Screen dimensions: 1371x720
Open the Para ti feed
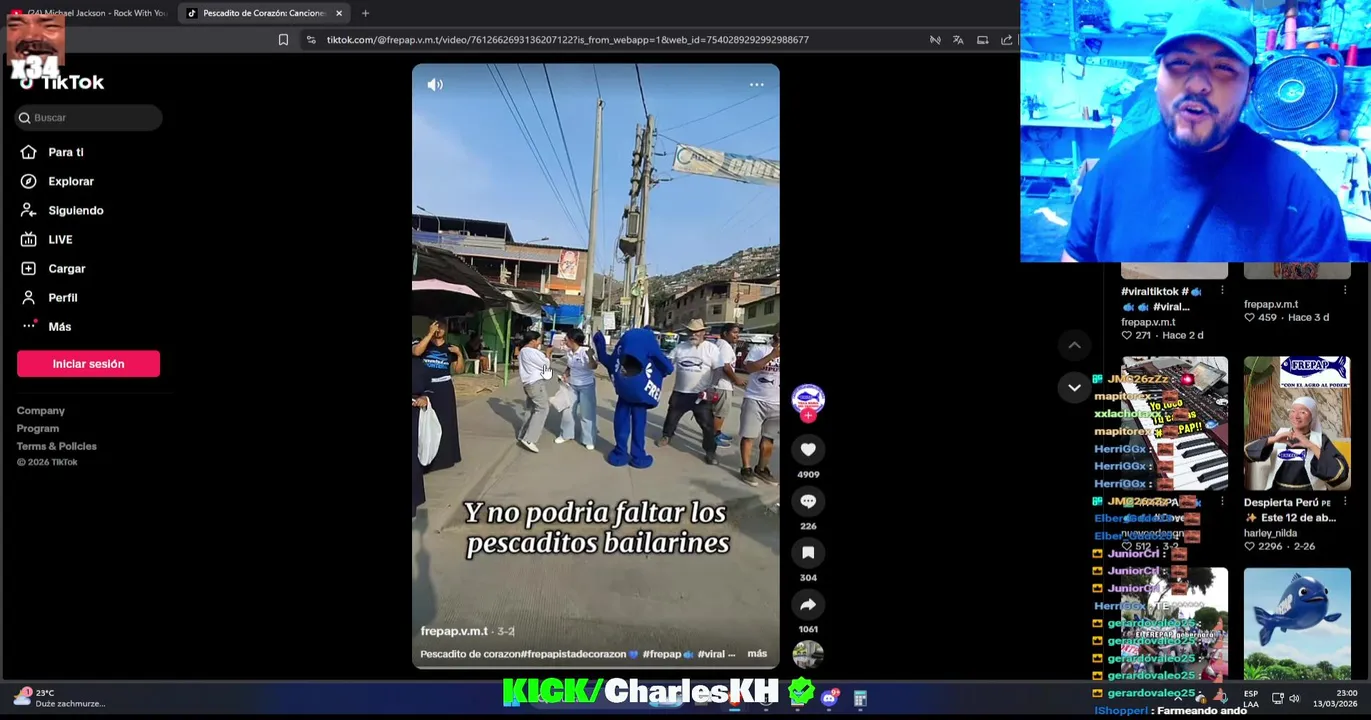(65, 152)
